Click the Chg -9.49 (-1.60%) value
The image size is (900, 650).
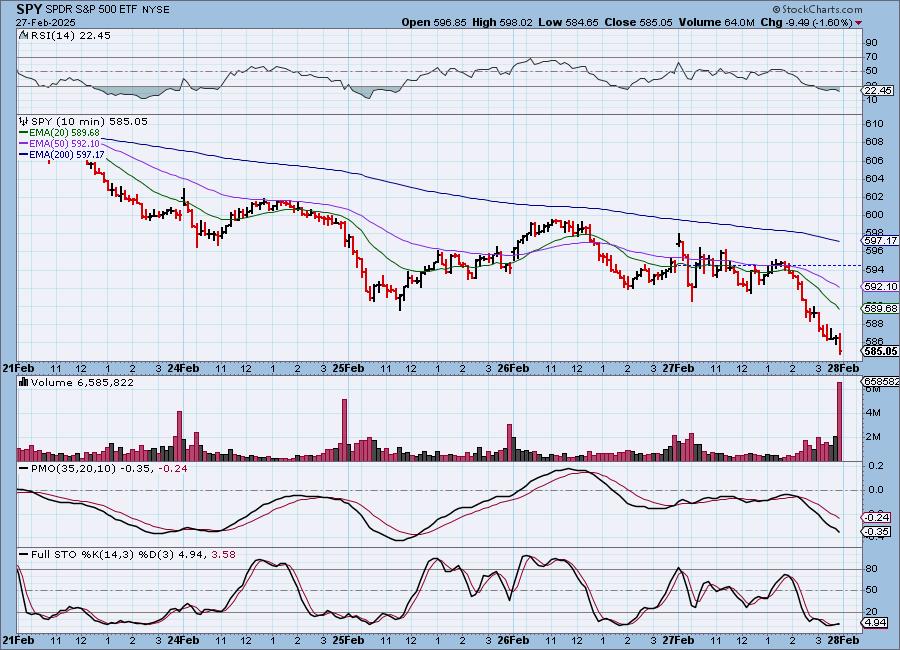[x=806, y=22]
